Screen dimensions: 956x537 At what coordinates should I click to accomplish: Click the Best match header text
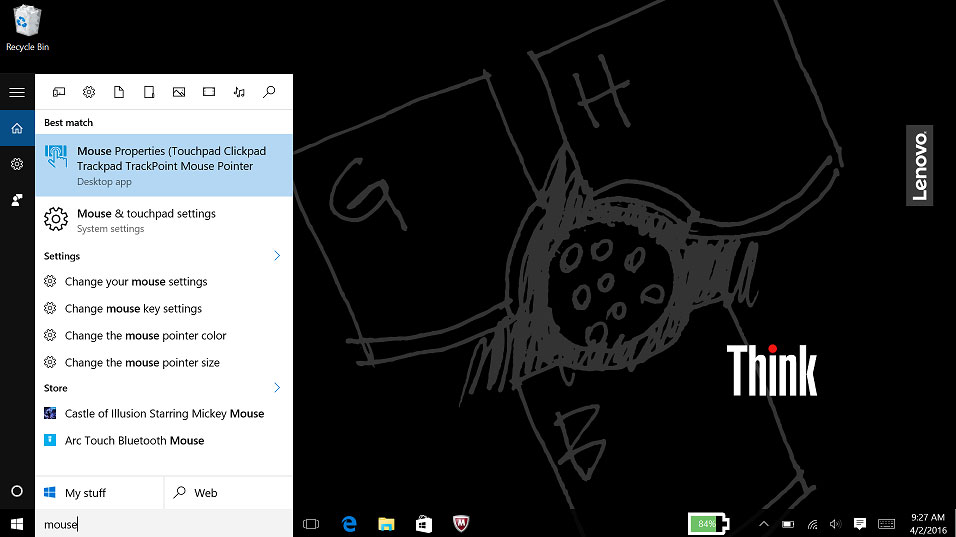click(x=68, y=123)
